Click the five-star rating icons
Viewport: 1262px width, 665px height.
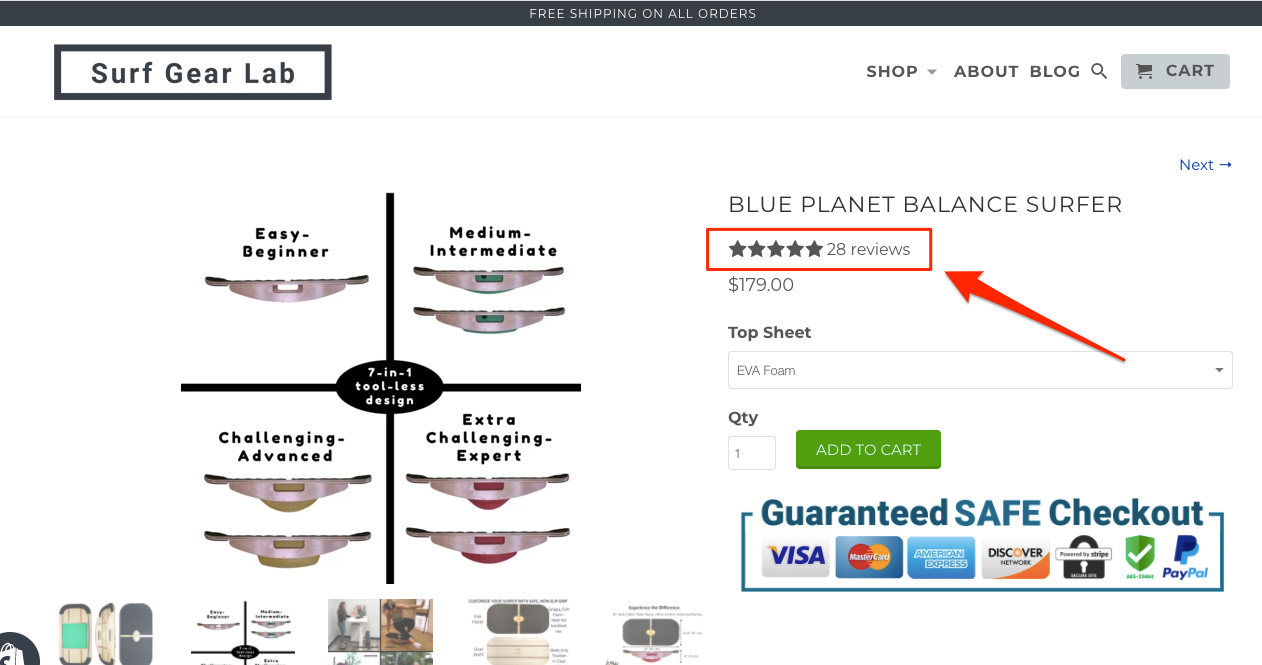[x=775, y=249]
